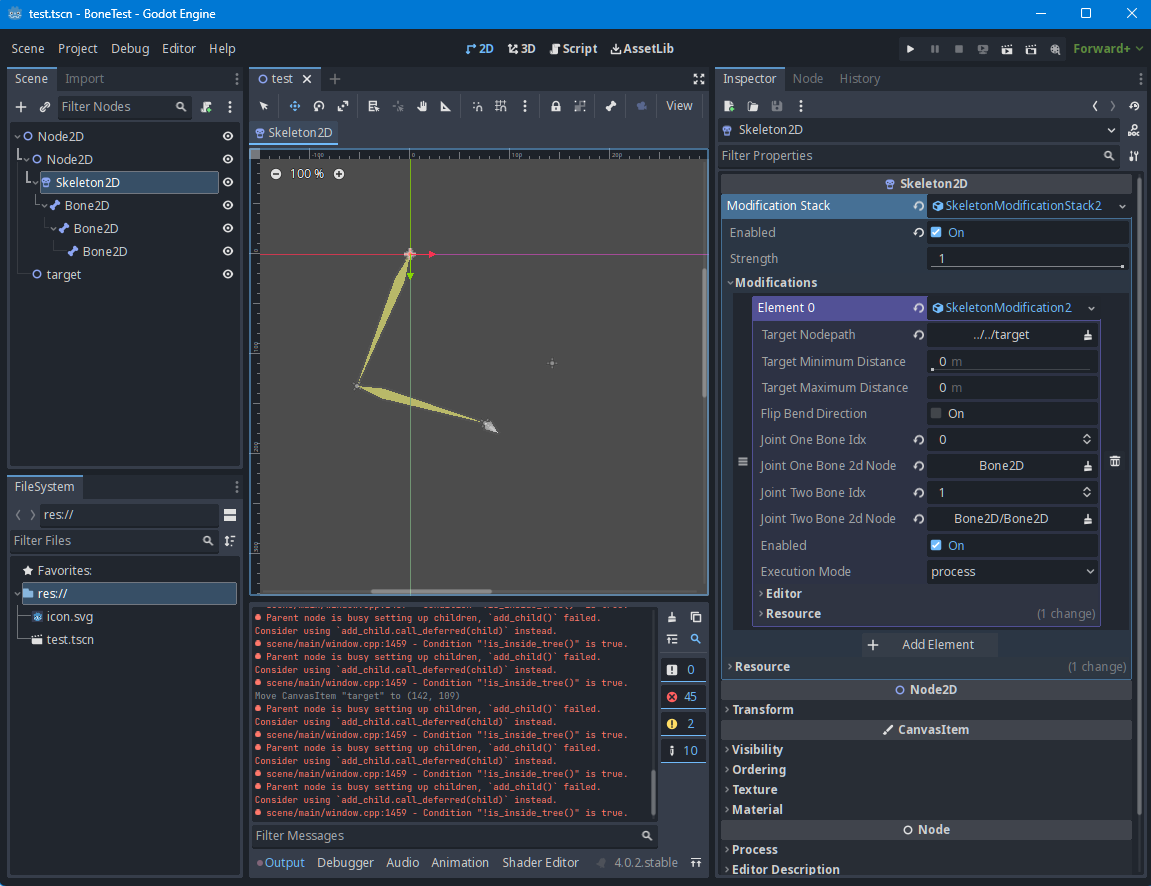
Task: Click the stop running project button
Action: click(x=959, y=49)
